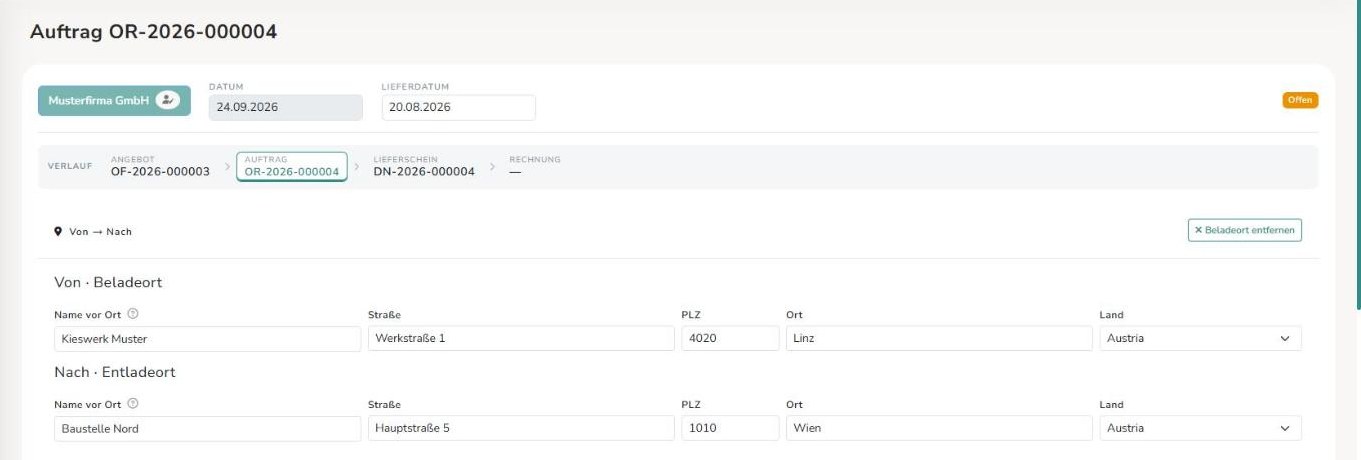The image size is (1361, 460).
Task: Click the help icon beside Beladeort Name vor Ort
Action: click(133, 314)
